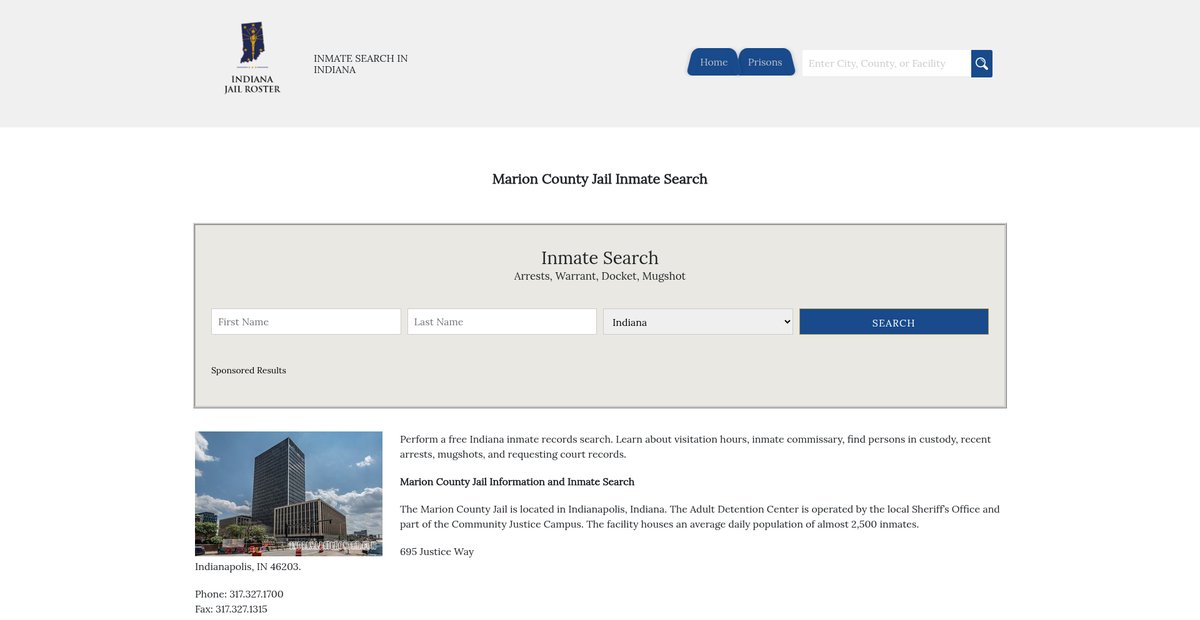This screenshot has width=1200, height=620.
Task: Click the Marion County Jail Inmate Search heading
Action: pos(600,179)
